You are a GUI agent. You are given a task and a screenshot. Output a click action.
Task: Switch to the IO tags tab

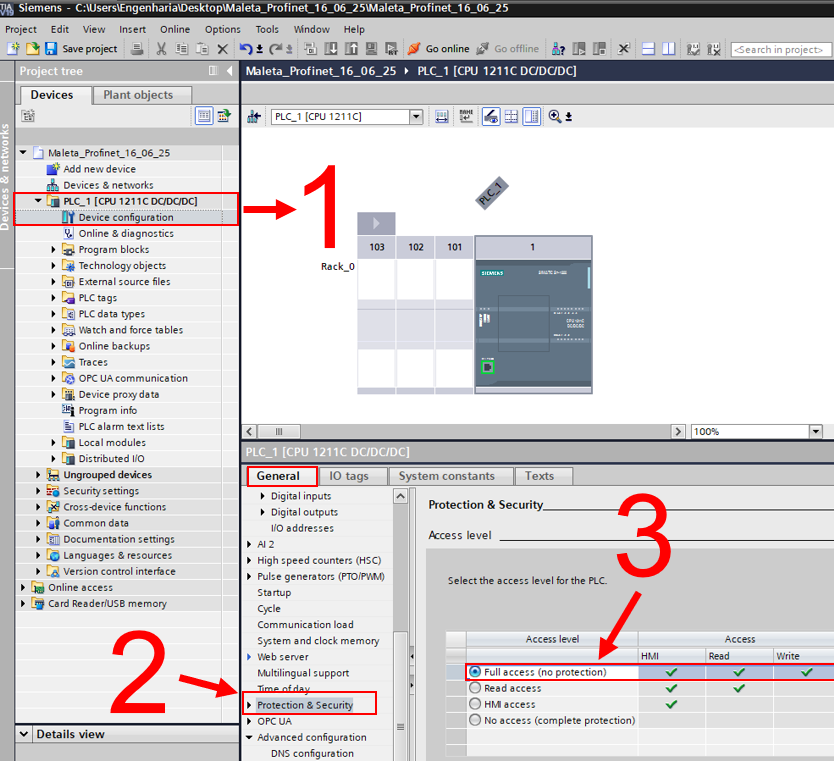[x=349, y=476]
